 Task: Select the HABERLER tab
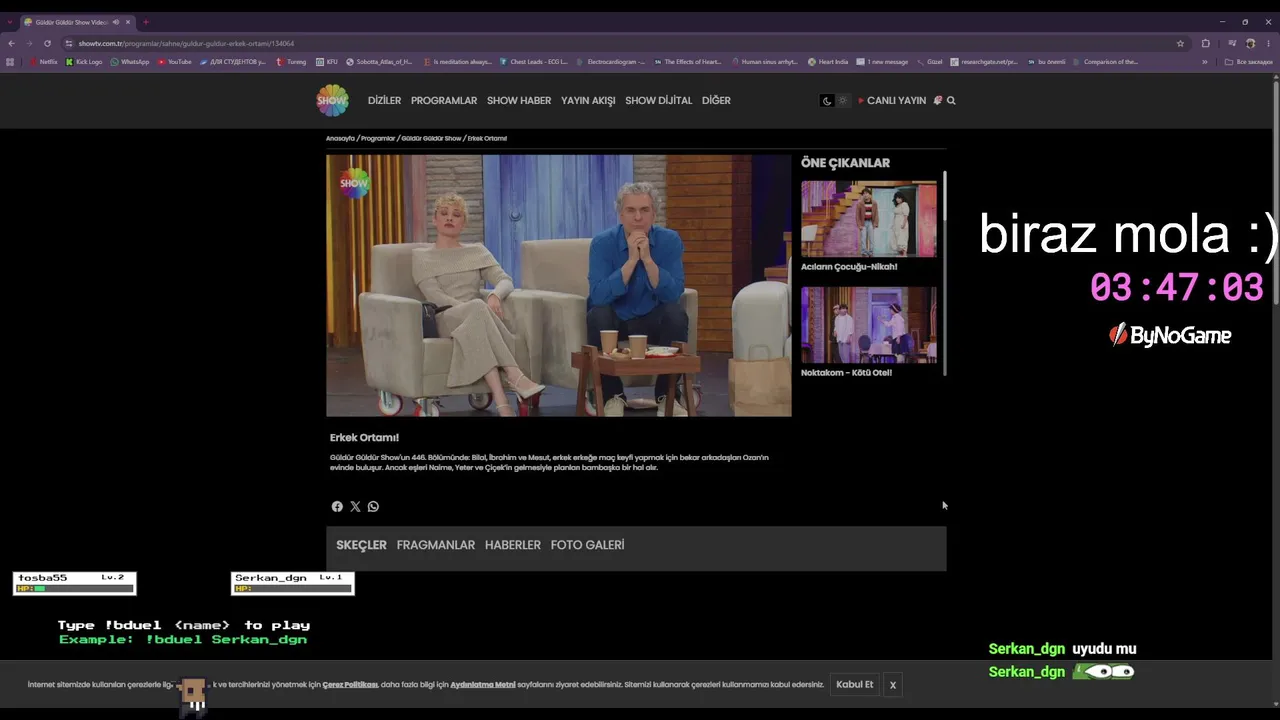pyautogui.click(x=513, y=545)
